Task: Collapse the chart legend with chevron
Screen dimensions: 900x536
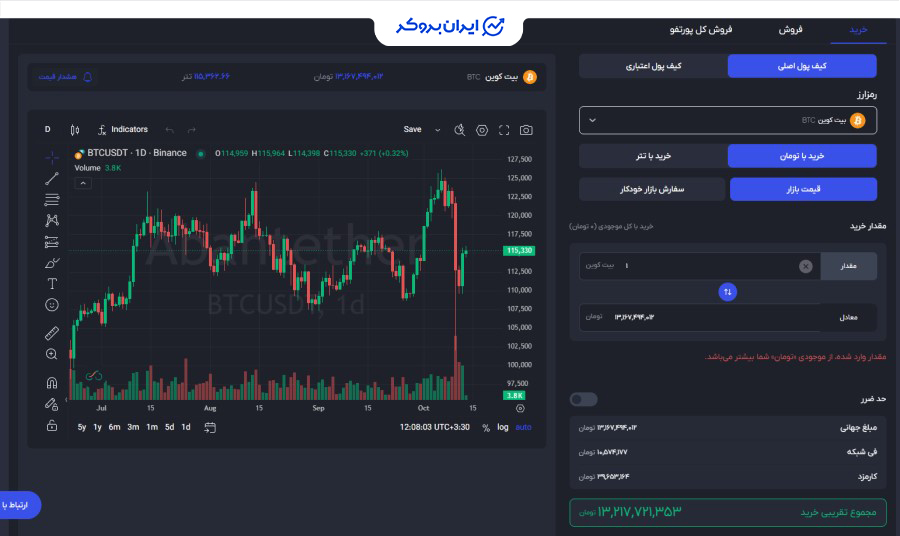Action: [83, 183]
